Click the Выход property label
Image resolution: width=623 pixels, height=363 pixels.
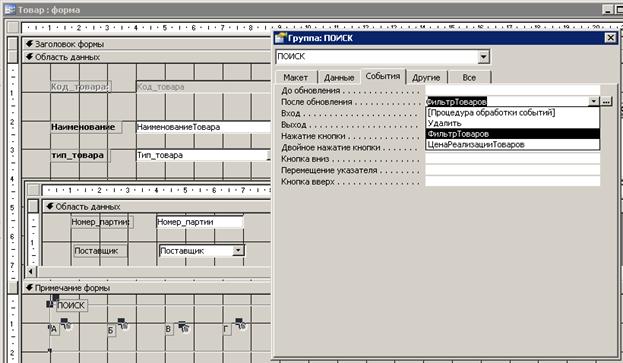pyautogui.click(x=294, y=125)
